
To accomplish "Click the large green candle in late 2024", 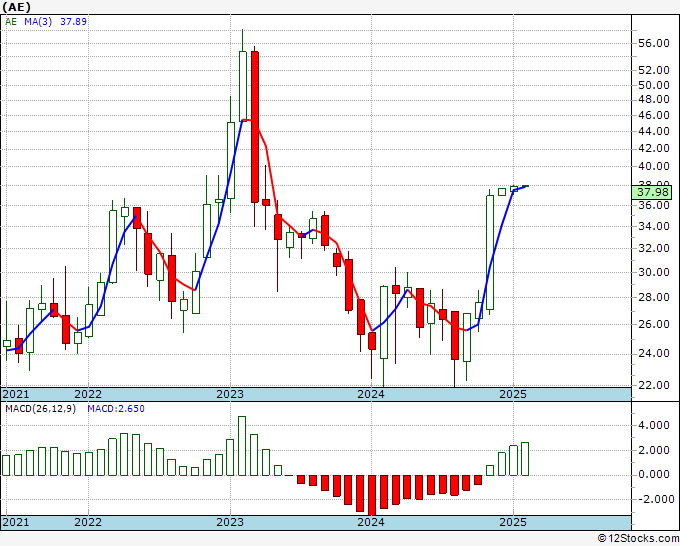I will point(490,252).
